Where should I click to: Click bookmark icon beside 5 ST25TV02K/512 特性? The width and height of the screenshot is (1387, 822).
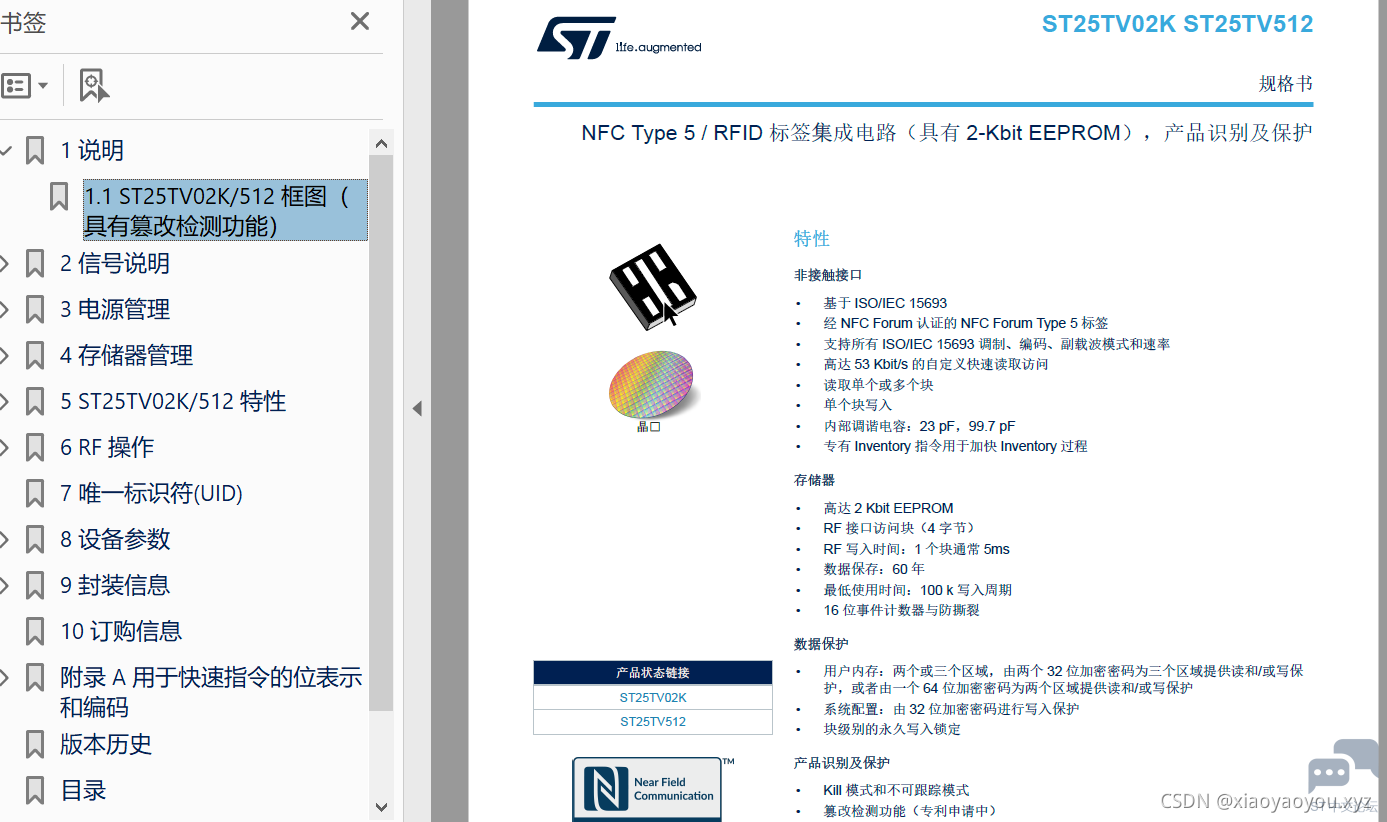[35, 402]
